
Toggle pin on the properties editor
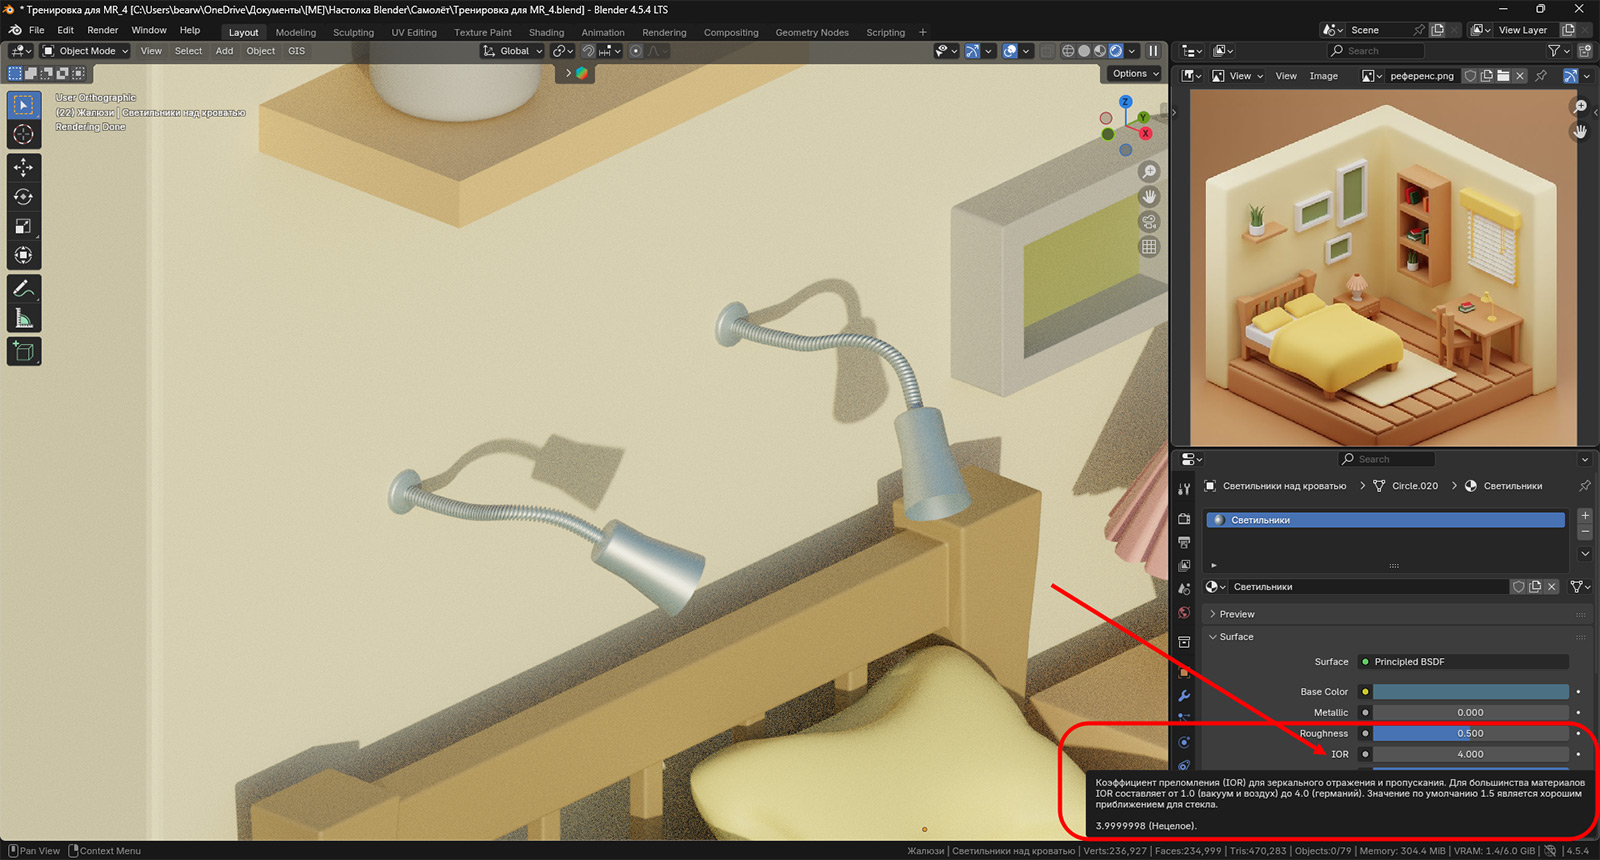click(1584, 486)
